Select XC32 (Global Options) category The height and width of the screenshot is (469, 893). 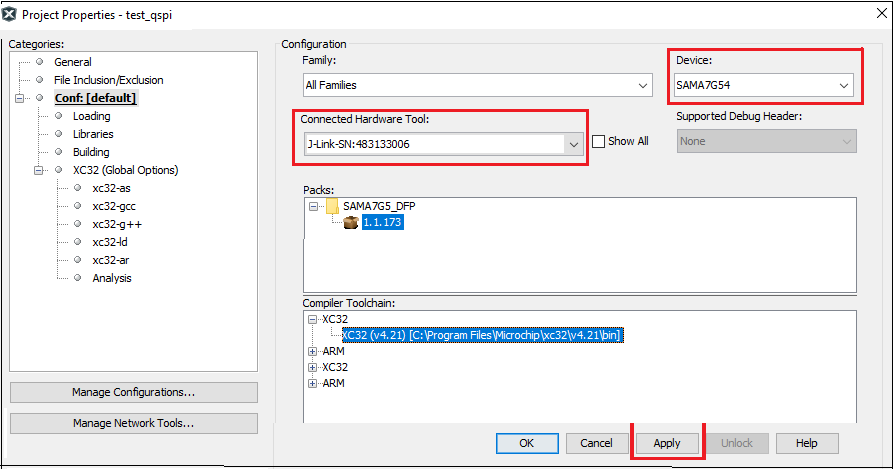click(x=125, y=170)
